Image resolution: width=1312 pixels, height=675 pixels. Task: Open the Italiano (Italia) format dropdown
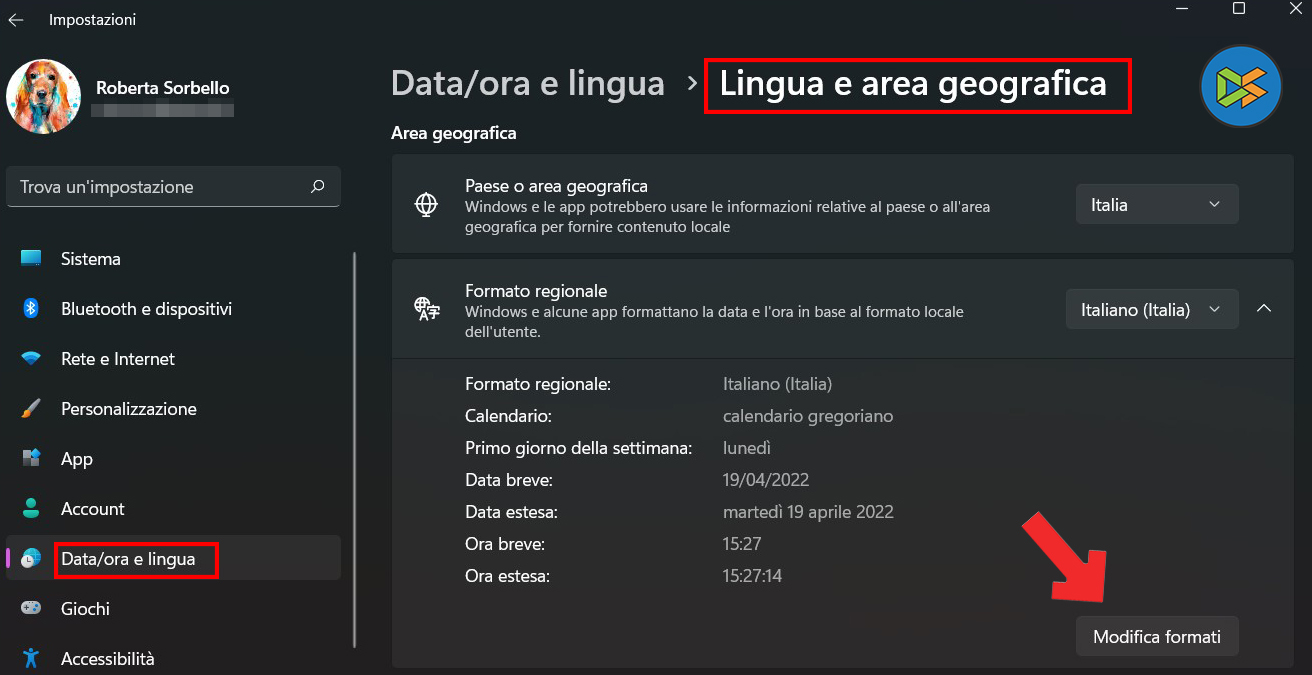click(1152, 310)
